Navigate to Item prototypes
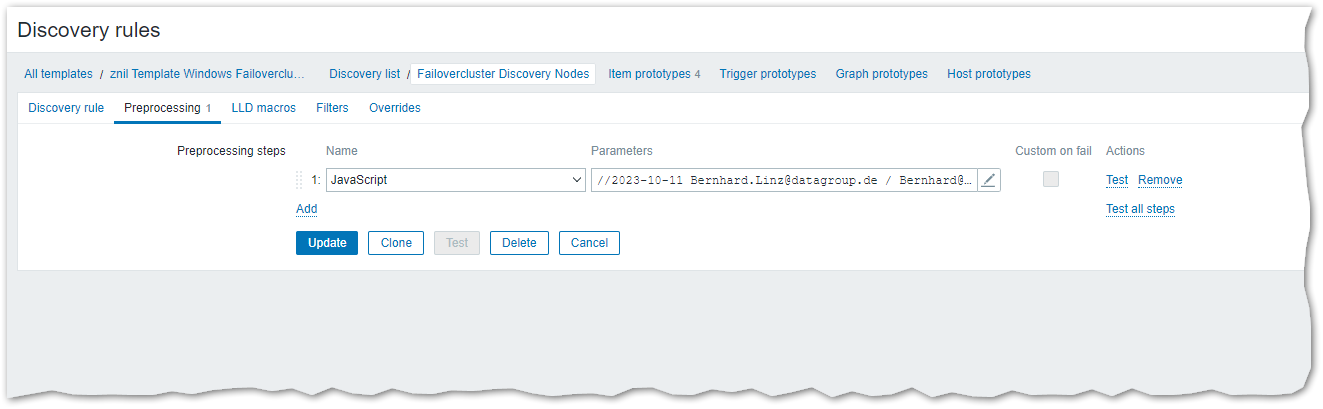The height and width of the screenshot is (409, 1323). tap(654, 74)
